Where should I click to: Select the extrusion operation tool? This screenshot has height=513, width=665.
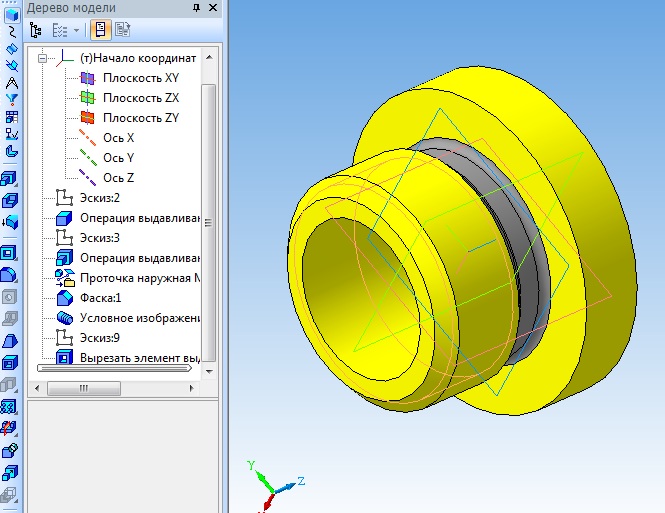[9, 179]
